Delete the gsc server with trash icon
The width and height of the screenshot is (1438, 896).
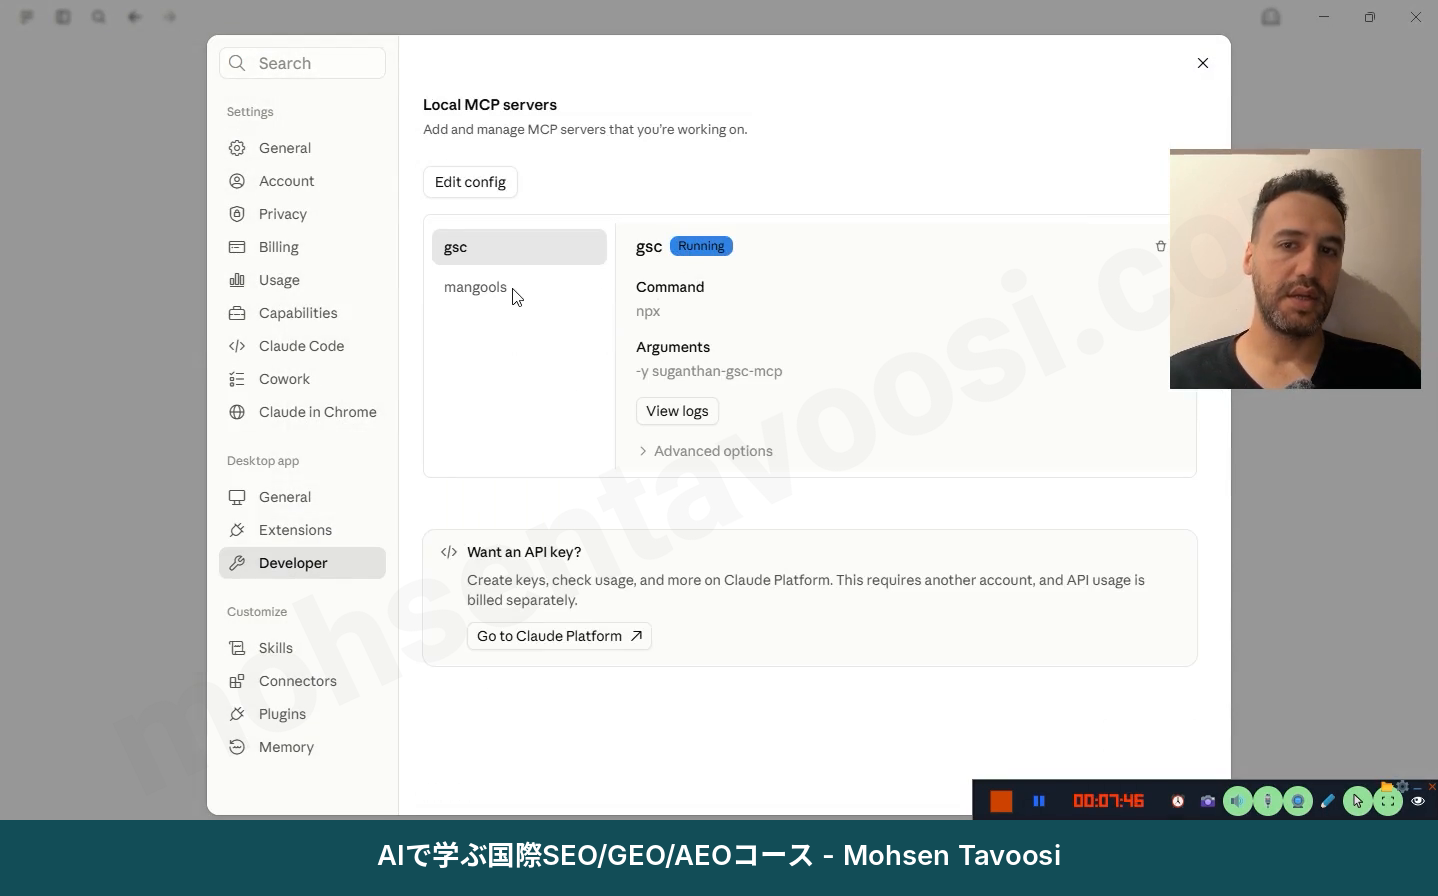point(1161,246)
